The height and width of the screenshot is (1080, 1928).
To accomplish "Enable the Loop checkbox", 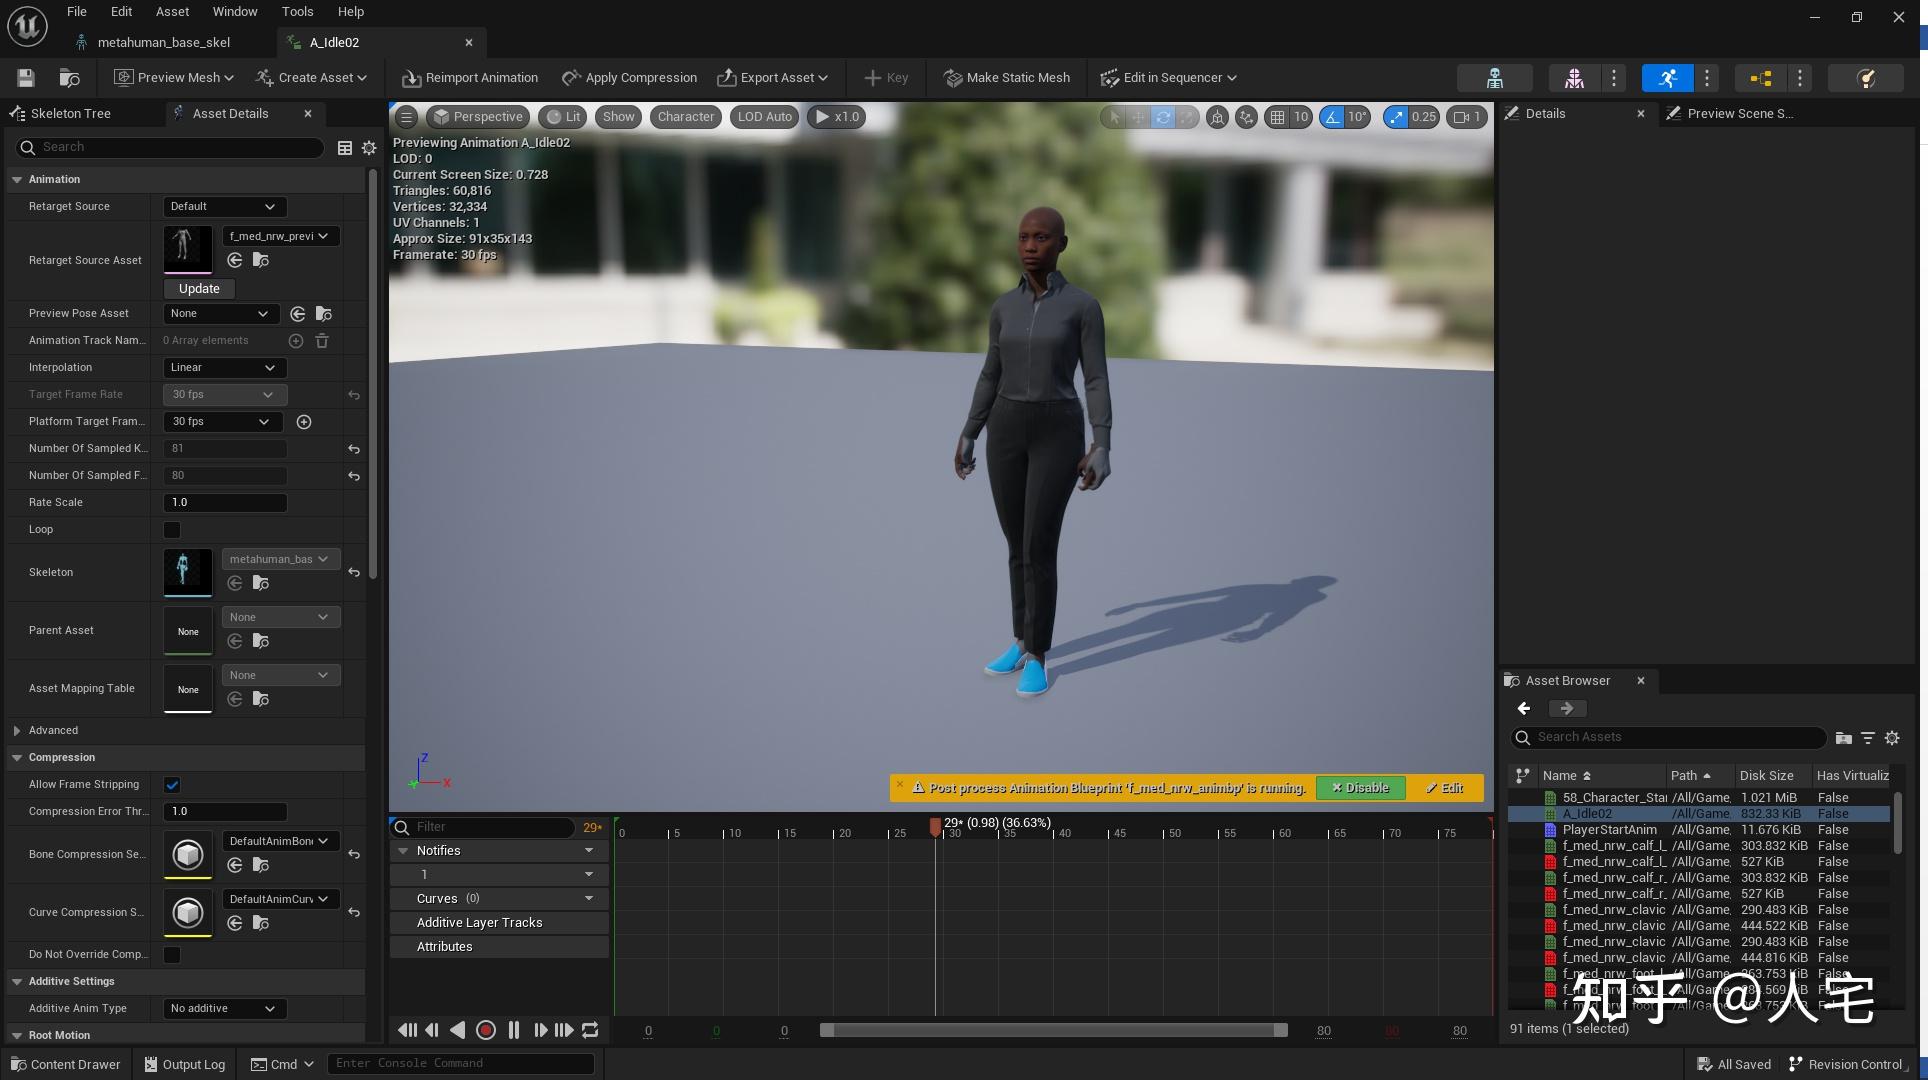I will (x=172, y=530).
